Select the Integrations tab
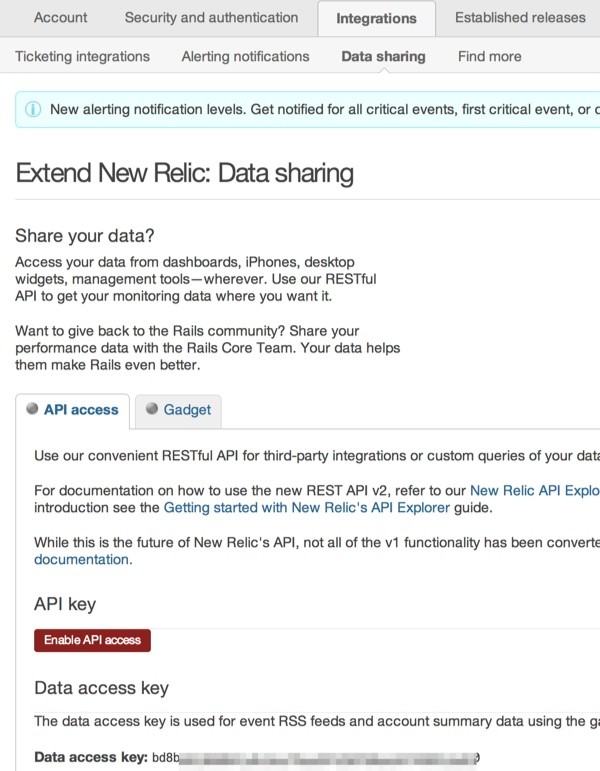Image resolution: width=600 pixels, height=771 pixels. [x=377, y=19]
